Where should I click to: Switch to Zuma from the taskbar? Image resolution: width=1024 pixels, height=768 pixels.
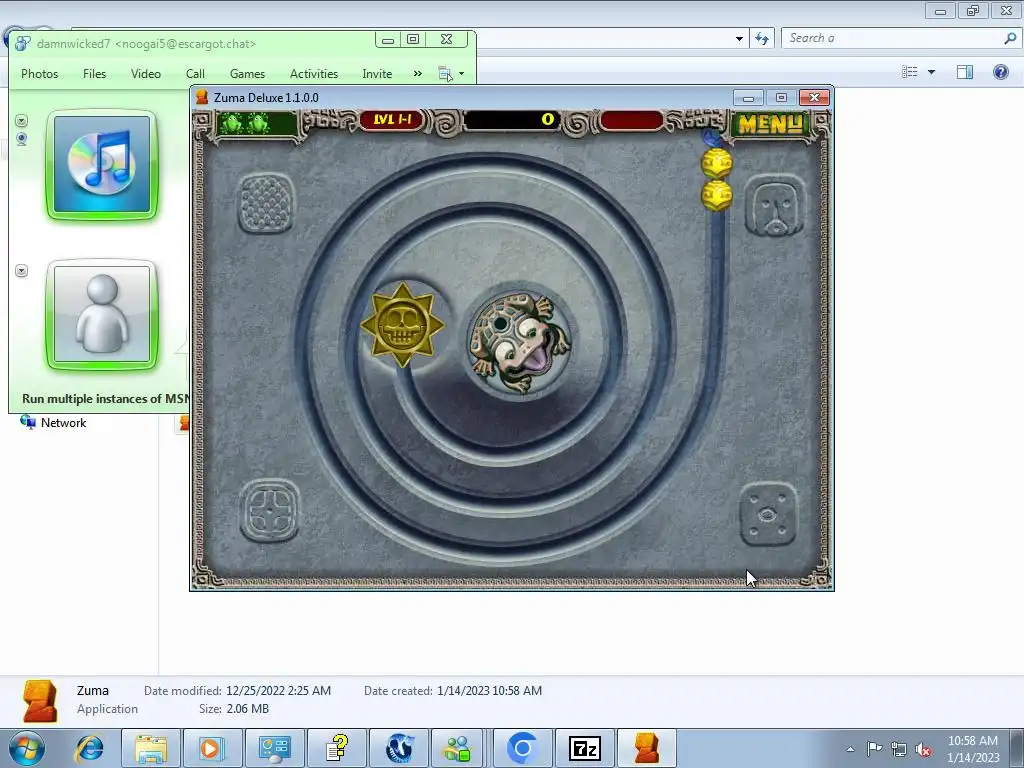coord(647,748)
